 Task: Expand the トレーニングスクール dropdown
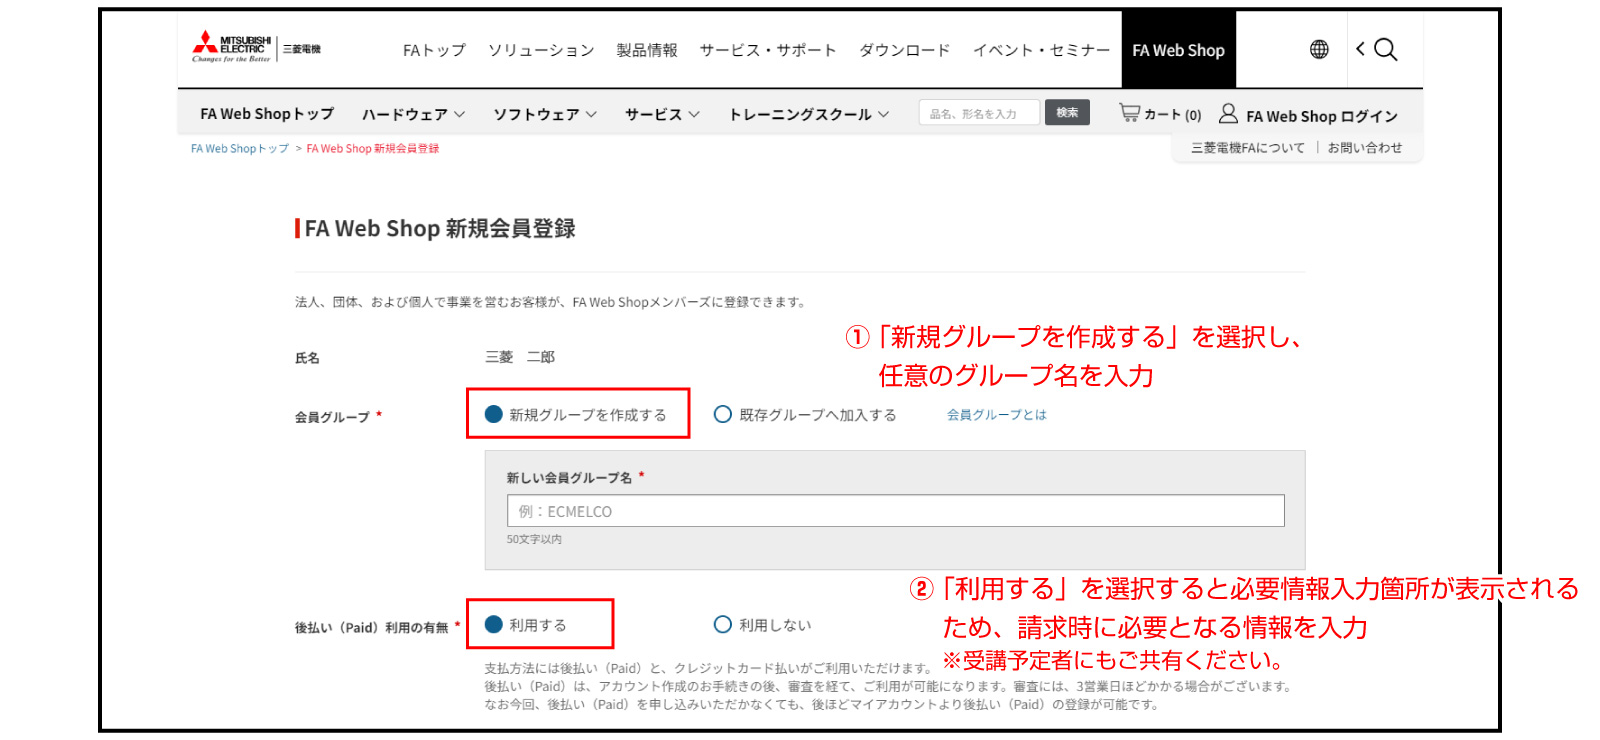point(808,115)
